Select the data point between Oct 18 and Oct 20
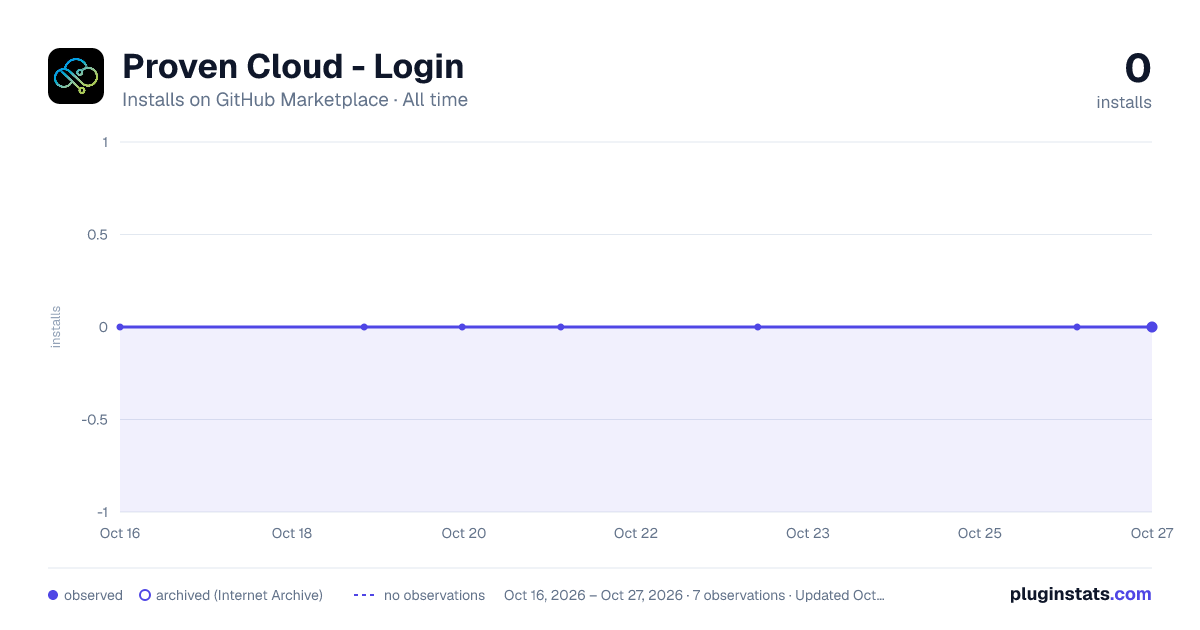 click(x=364, y=327)
